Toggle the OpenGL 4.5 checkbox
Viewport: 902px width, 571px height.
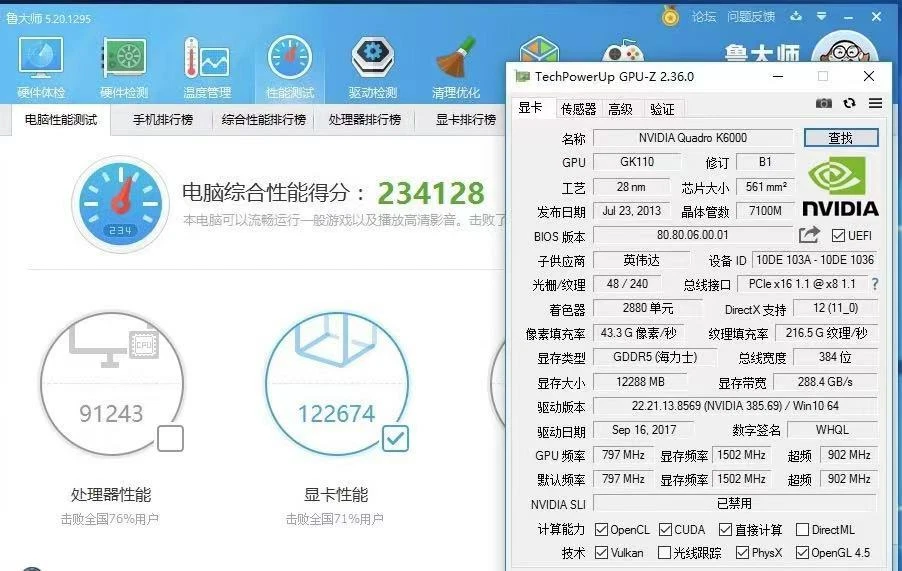tap(802, 553)
